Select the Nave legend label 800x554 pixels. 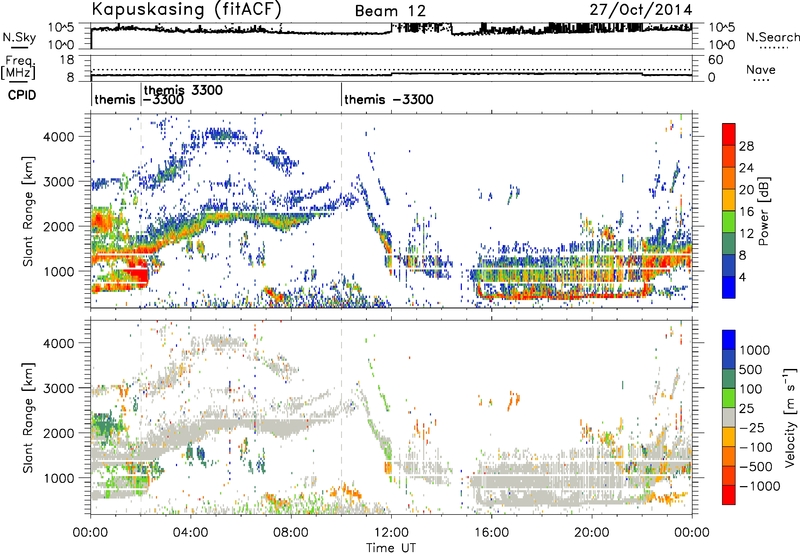pyautogui.click(x=760, y=70)
